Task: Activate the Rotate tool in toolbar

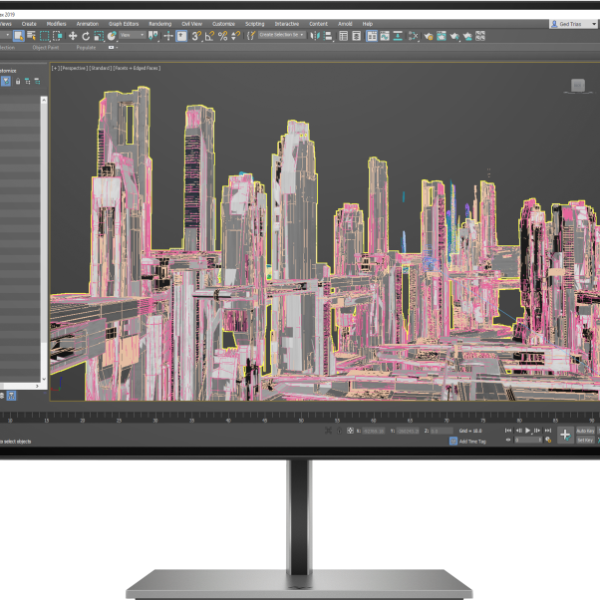Action: [x=85, y=36]
